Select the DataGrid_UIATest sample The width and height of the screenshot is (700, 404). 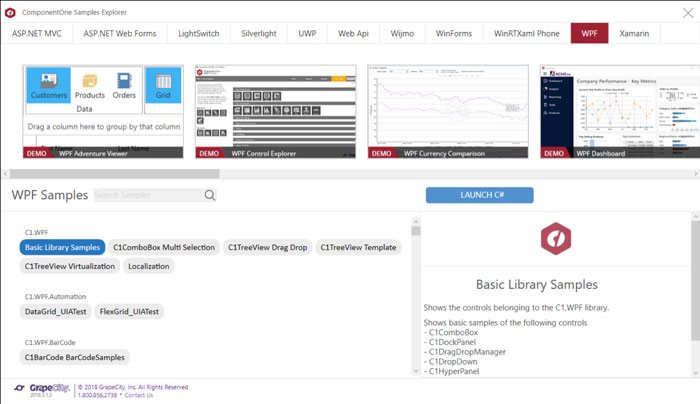click(x=55, y=312)
